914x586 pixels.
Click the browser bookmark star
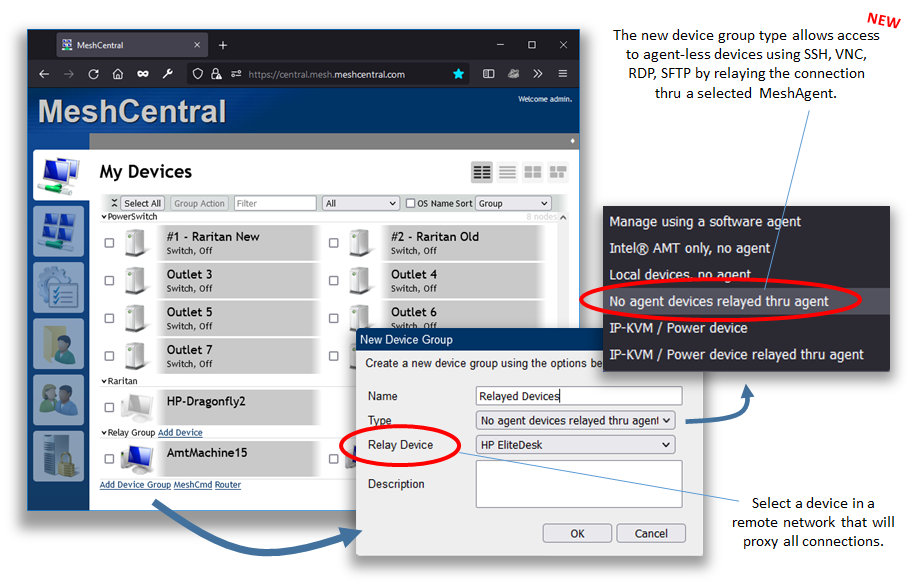point(458,73)
